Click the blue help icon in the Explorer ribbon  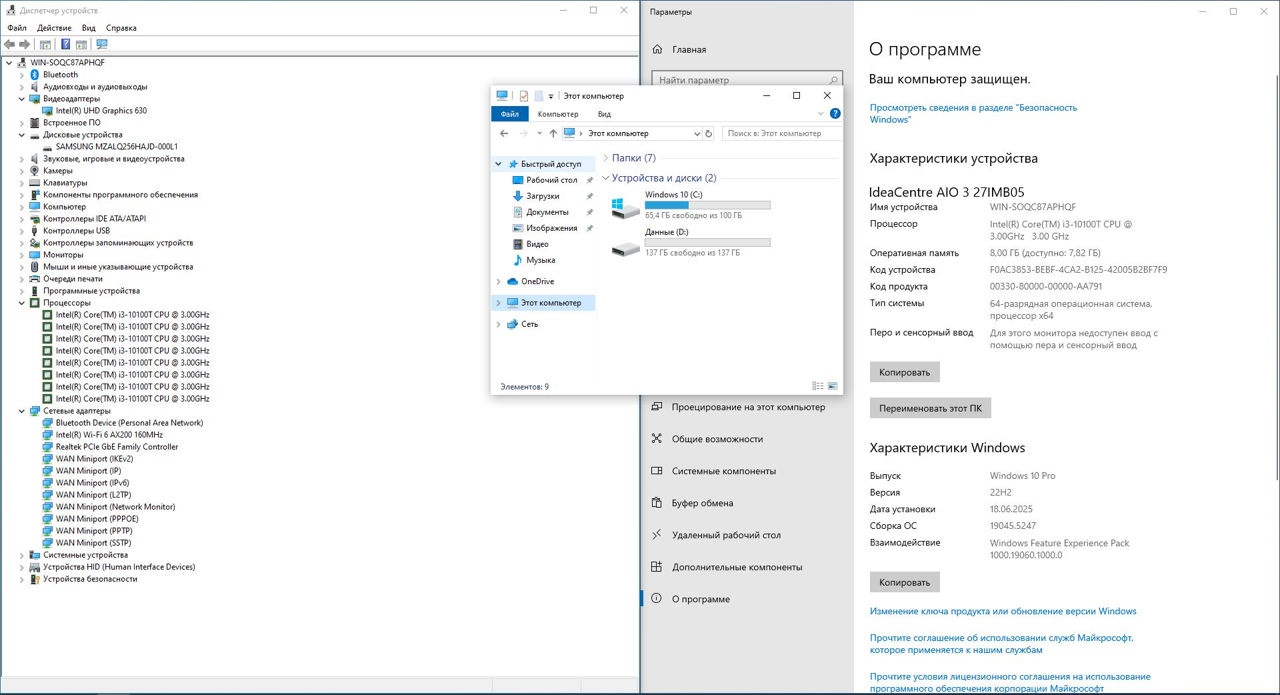835,114
